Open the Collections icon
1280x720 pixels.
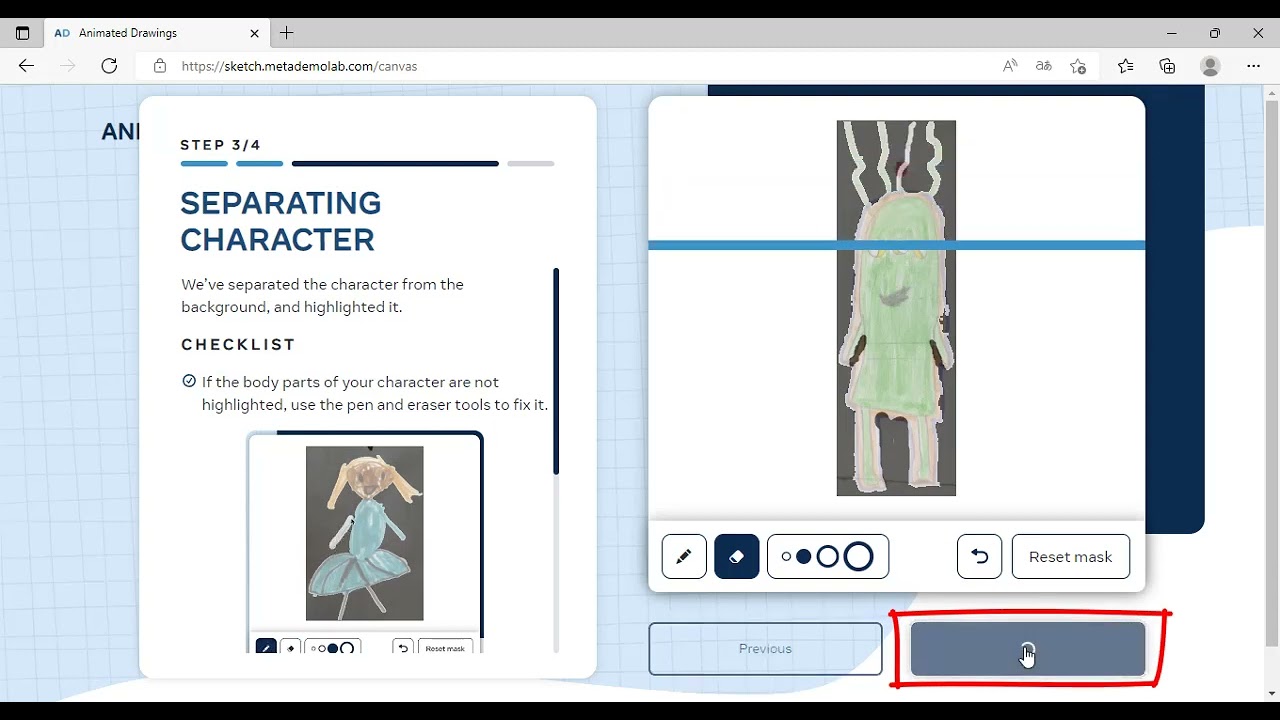pyautogui.click(x=1167, y=66)
